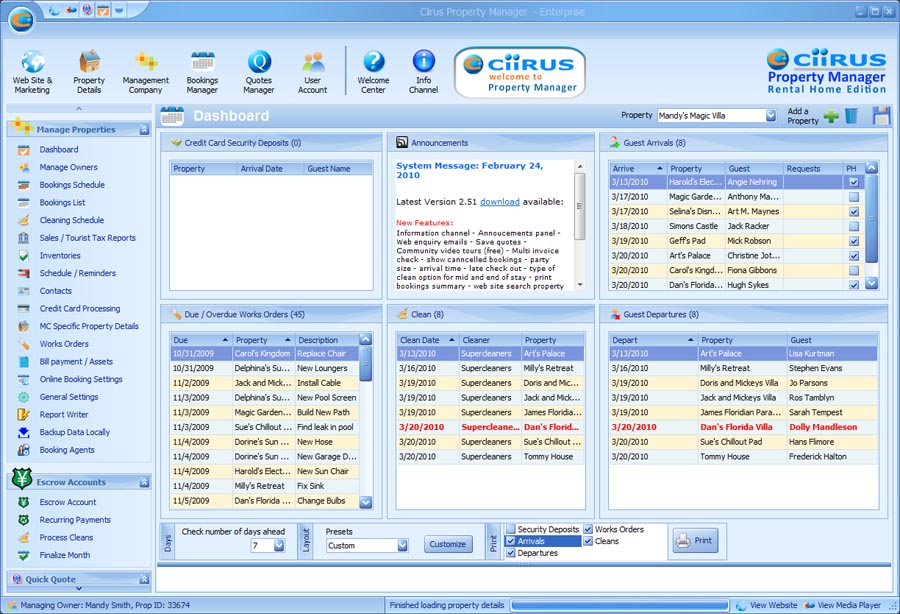The width and height of the screenshot is (900, 614).
Task: Open the Property selector dropdown
Action: coord(770,116)
